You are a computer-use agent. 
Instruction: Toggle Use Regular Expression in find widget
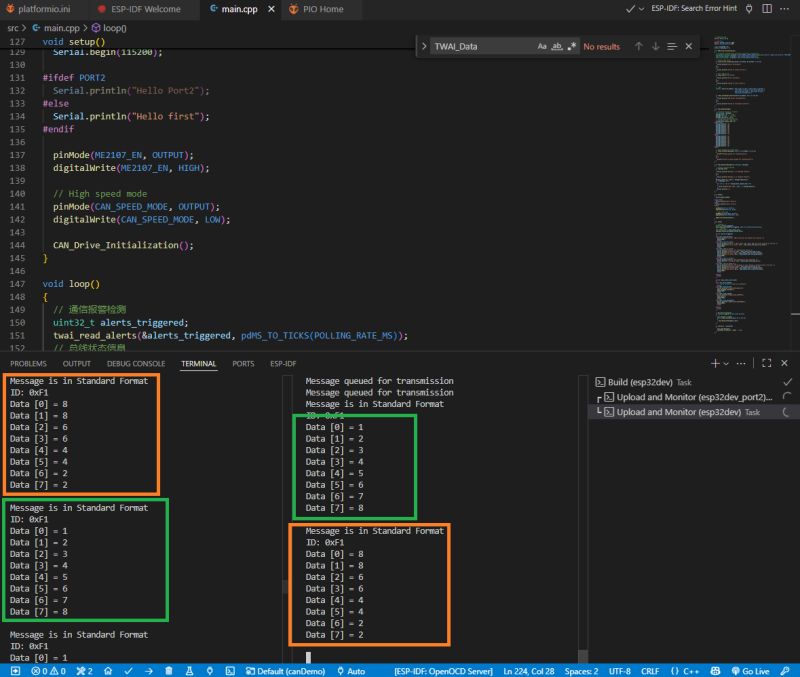pyautogui.click(x=571, y=46)
